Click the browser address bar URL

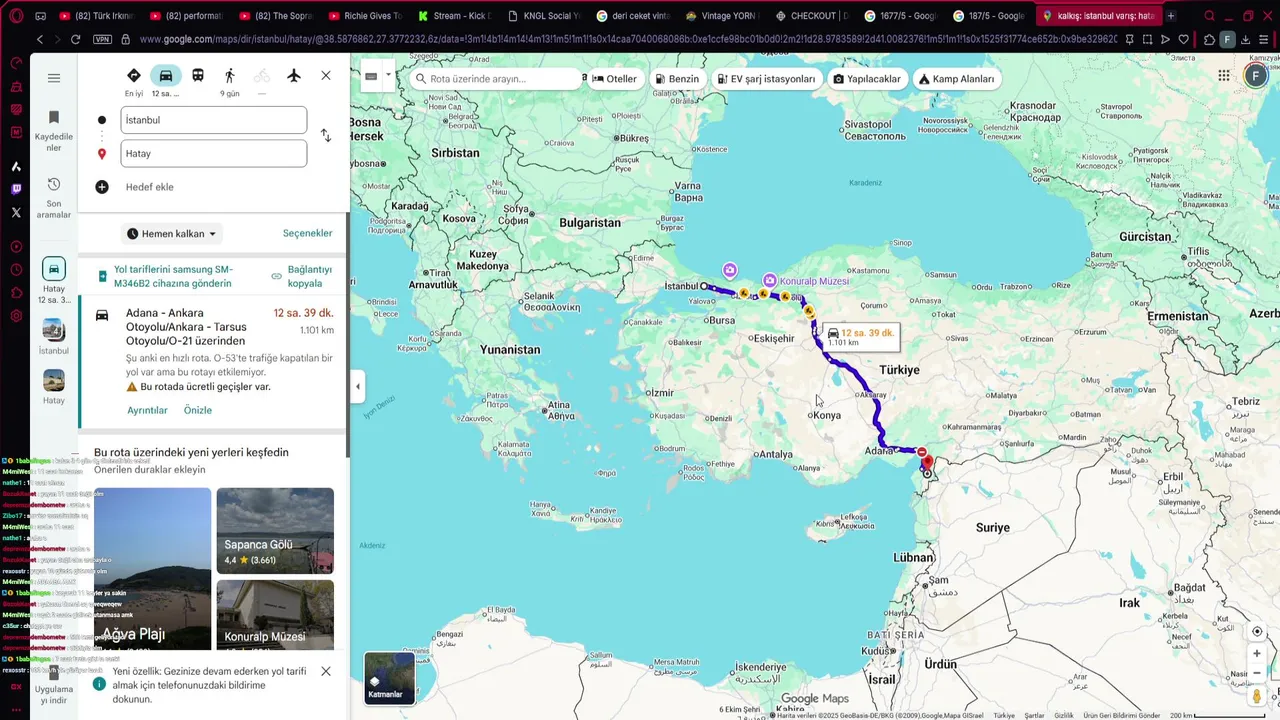coord(628,39)
